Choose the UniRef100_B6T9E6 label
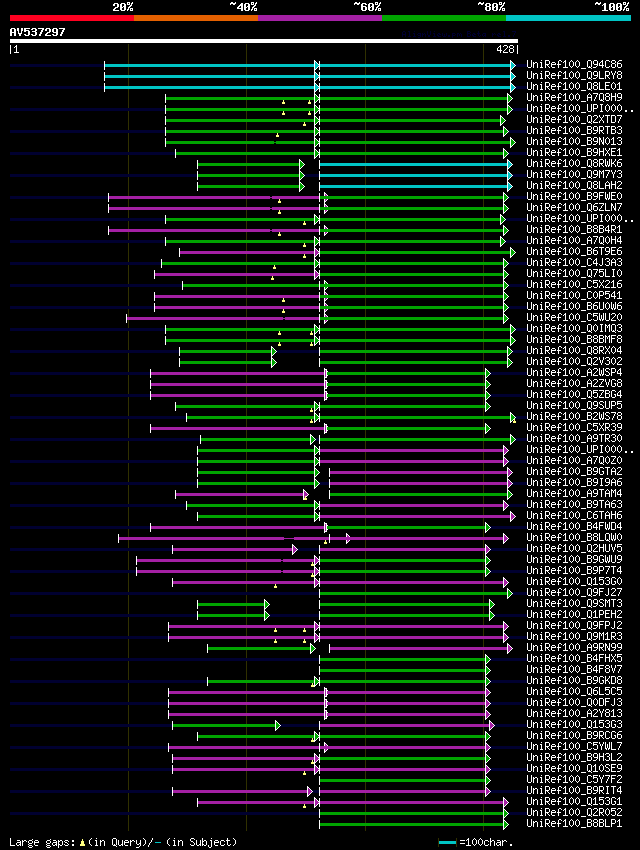 [574, 252]
